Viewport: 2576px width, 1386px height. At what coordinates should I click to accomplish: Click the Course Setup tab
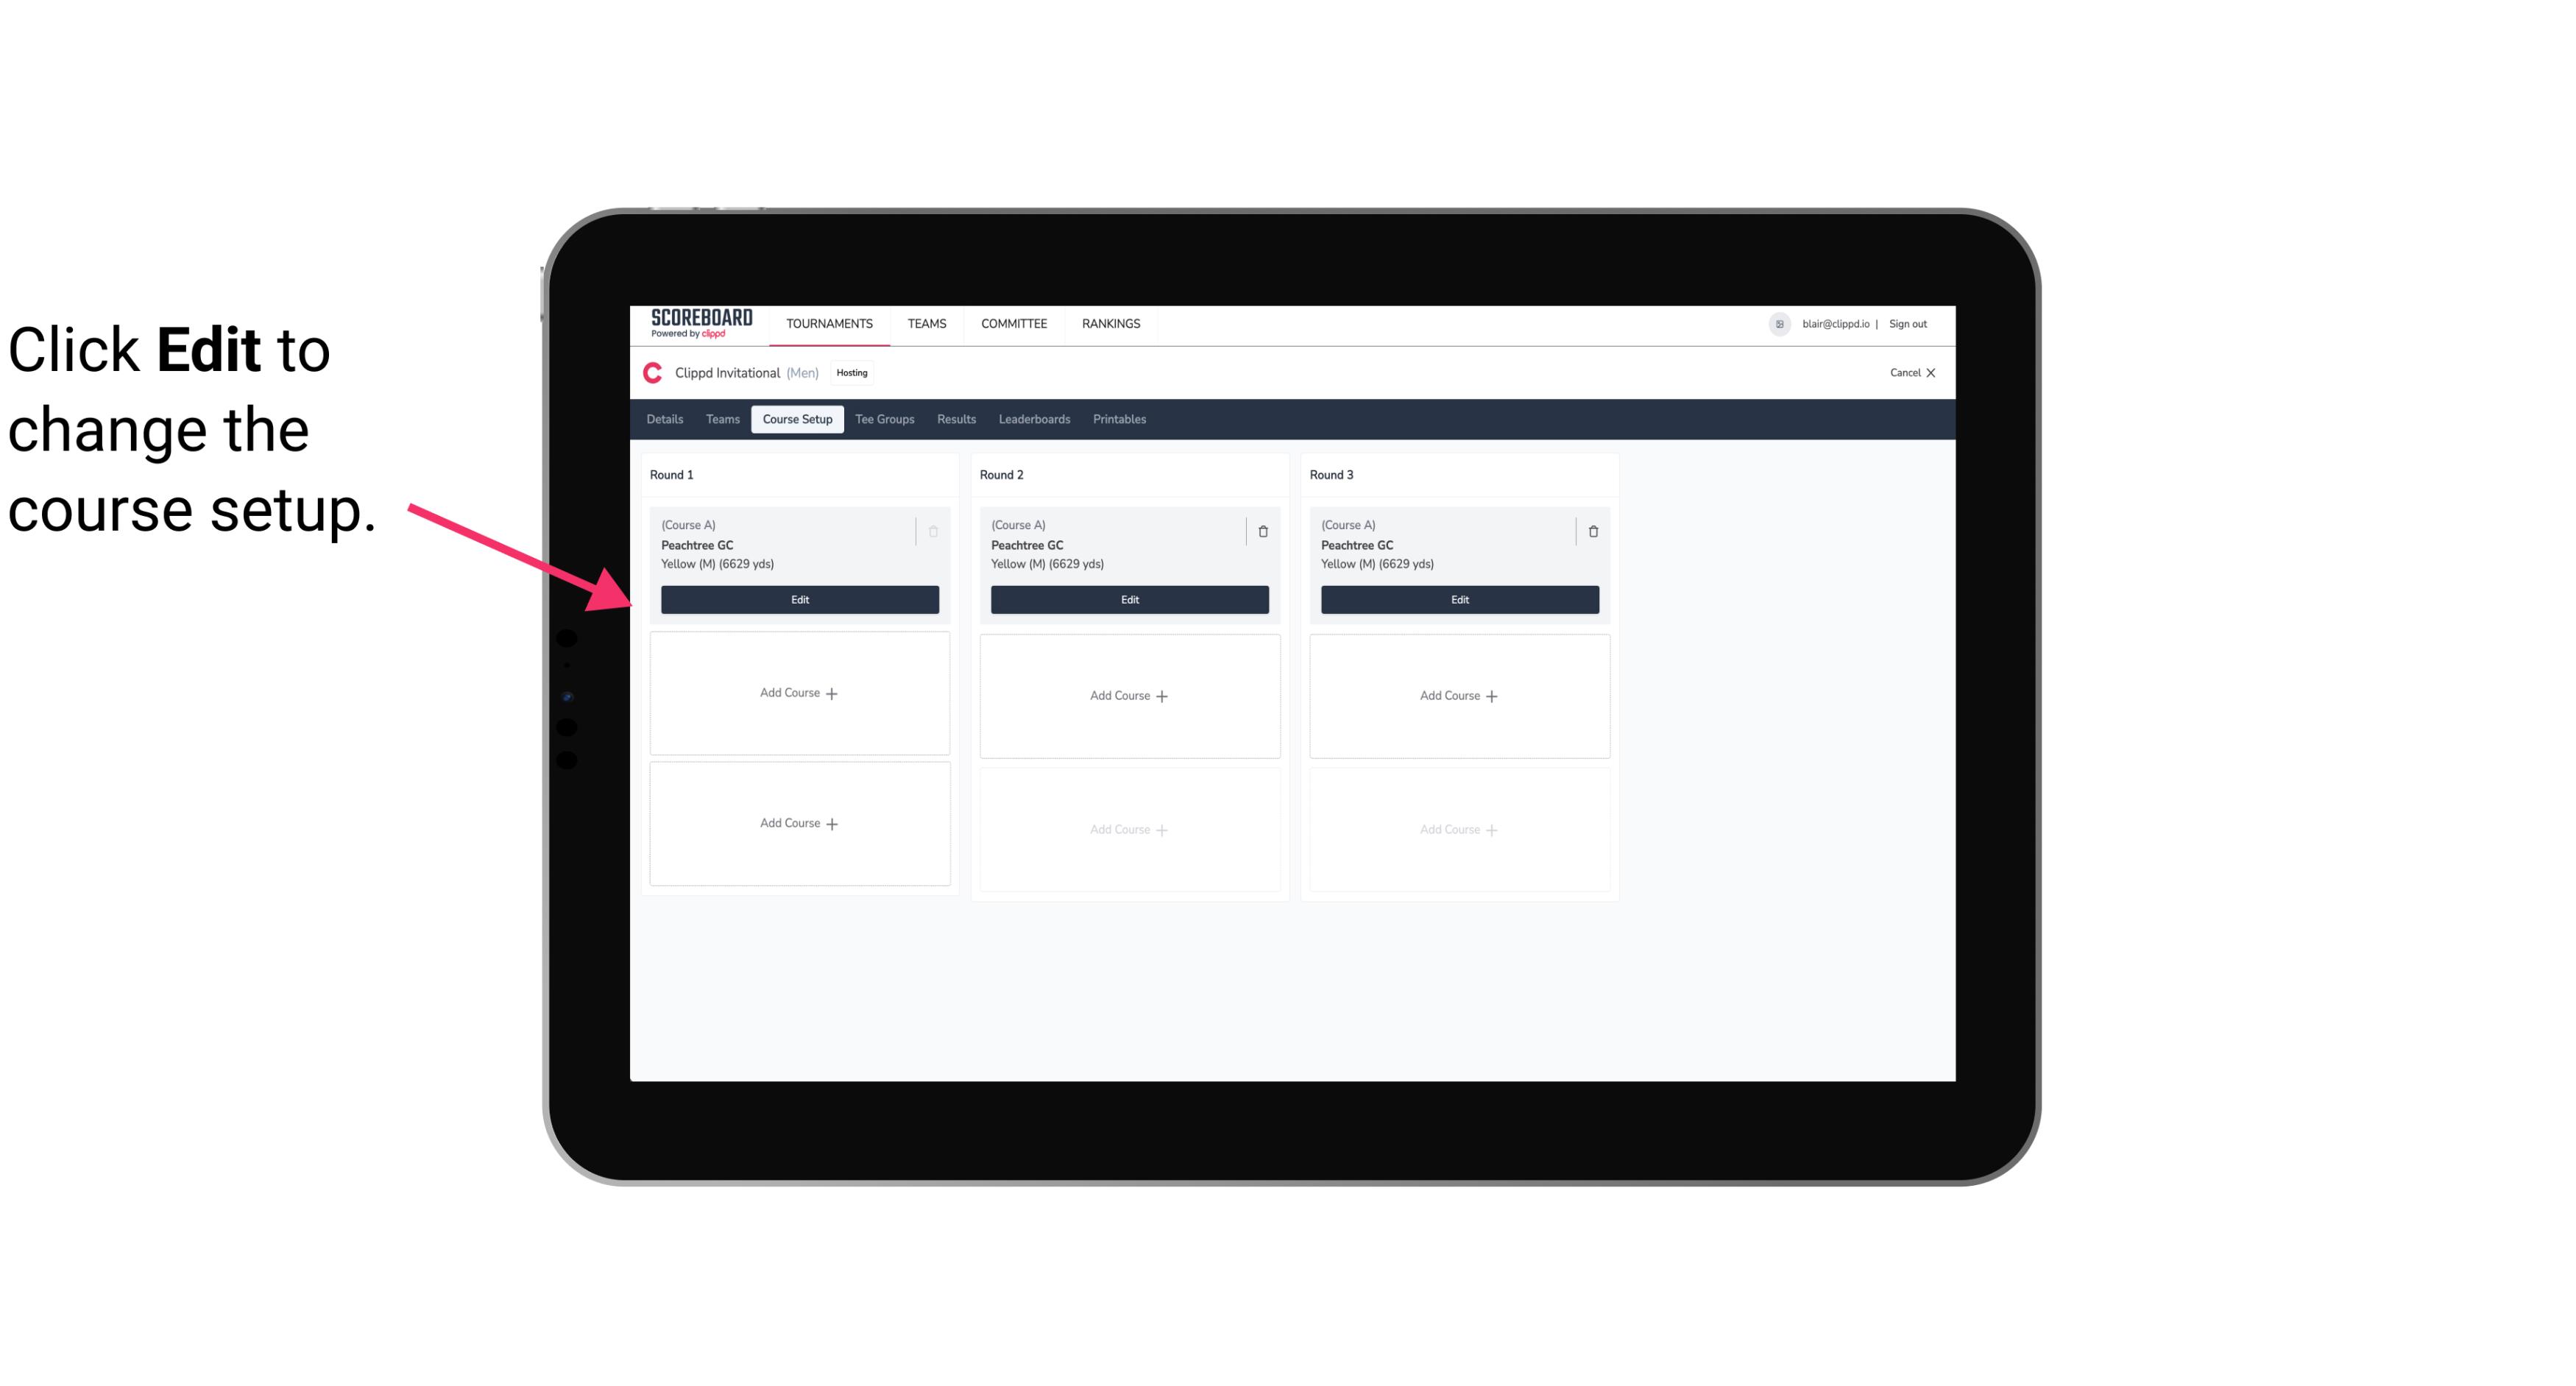796,420
